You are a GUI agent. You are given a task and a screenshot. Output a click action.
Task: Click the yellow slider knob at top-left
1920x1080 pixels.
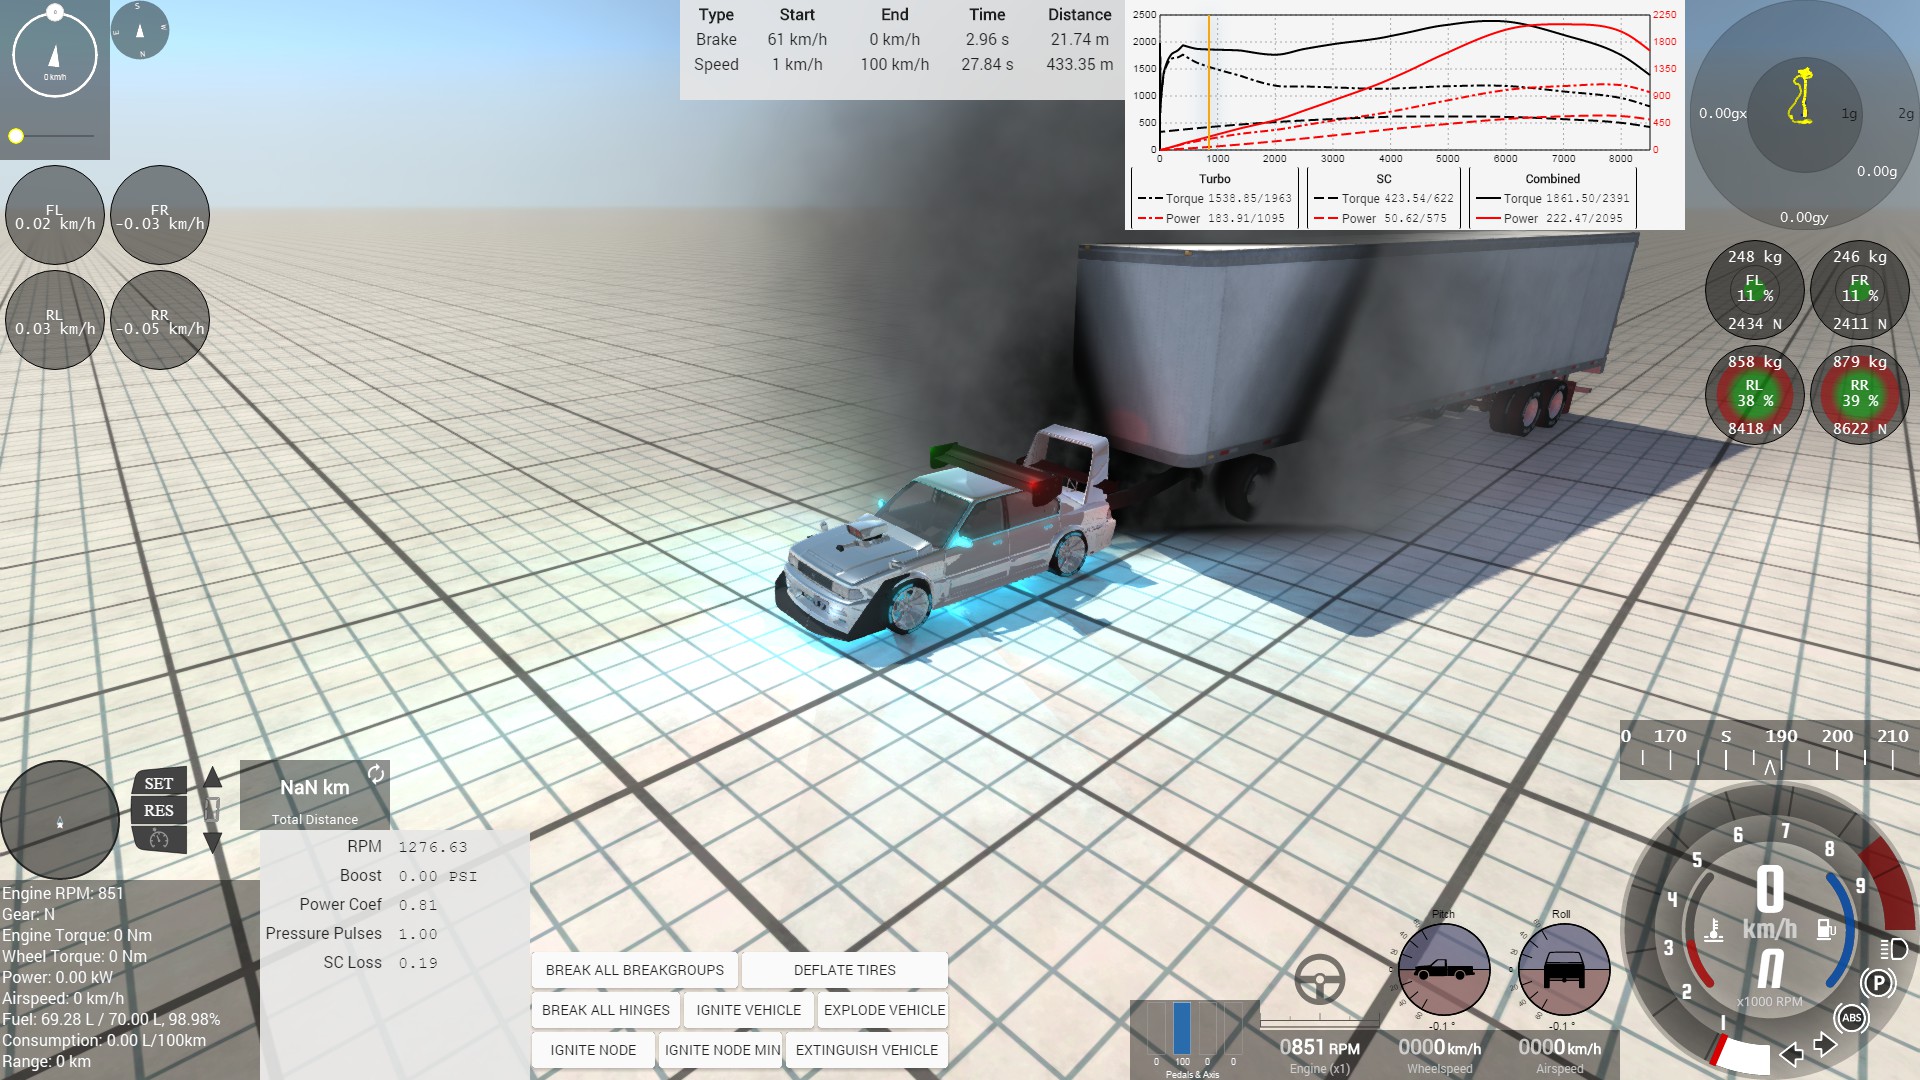point(16,136)
